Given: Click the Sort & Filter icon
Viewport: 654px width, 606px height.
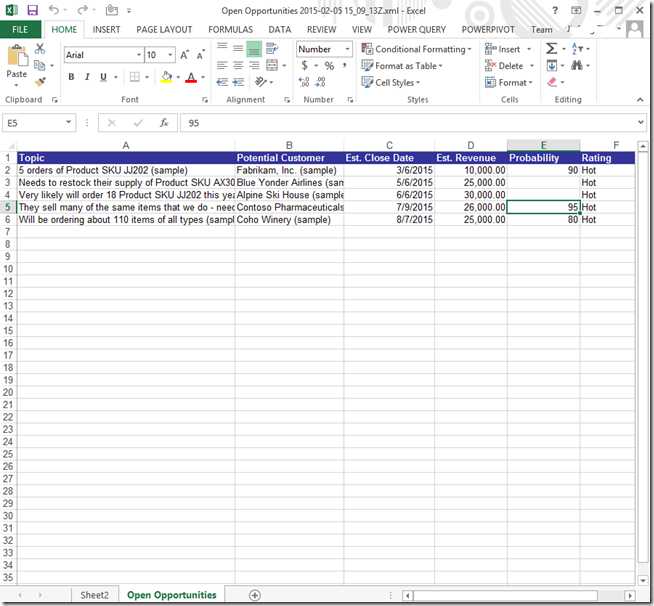Looking at the screenshot, I should point(577,48).
